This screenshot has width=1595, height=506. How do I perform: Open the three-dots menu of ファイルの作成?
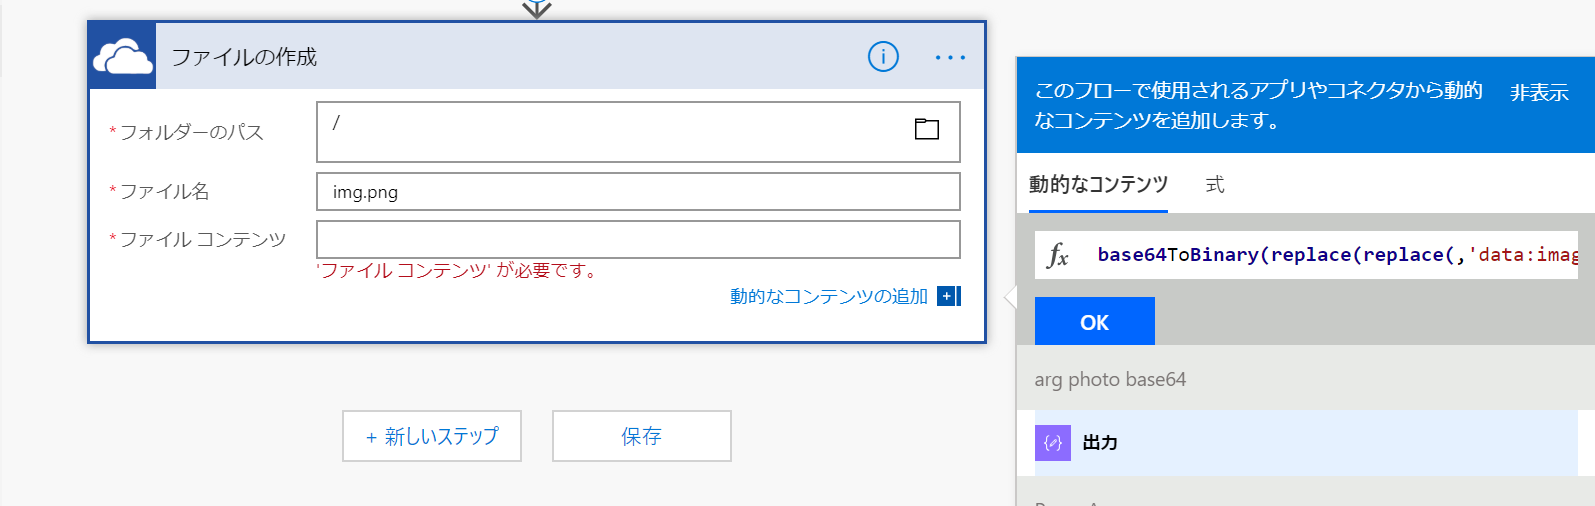950,57
